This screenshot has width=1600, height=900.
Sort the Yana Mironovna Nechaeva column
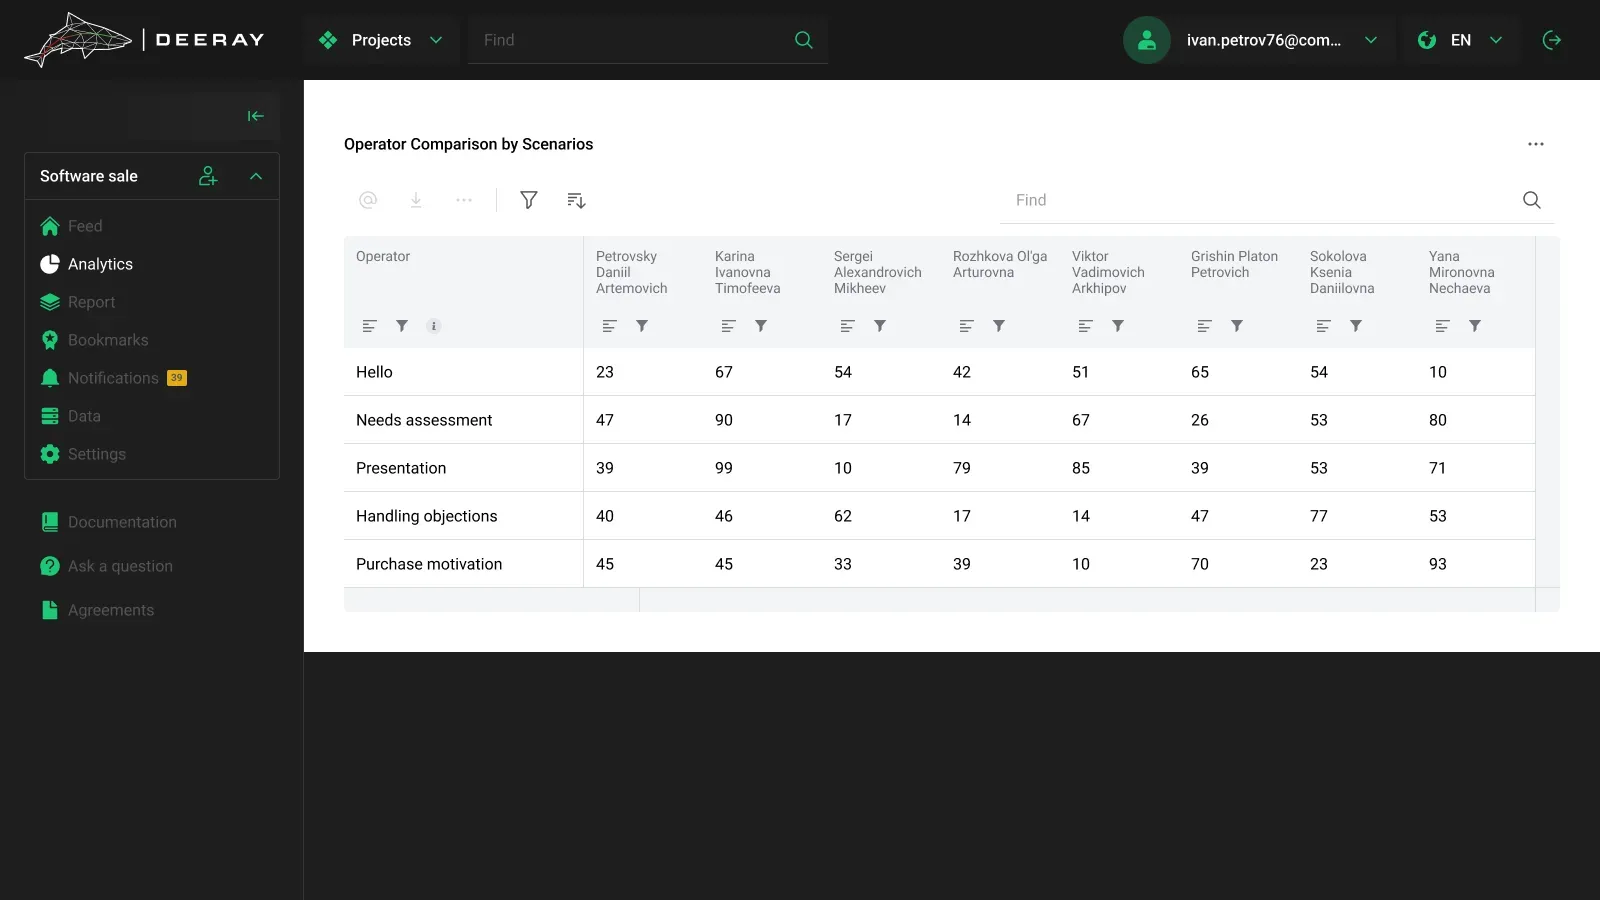(x=1442, y=326)
